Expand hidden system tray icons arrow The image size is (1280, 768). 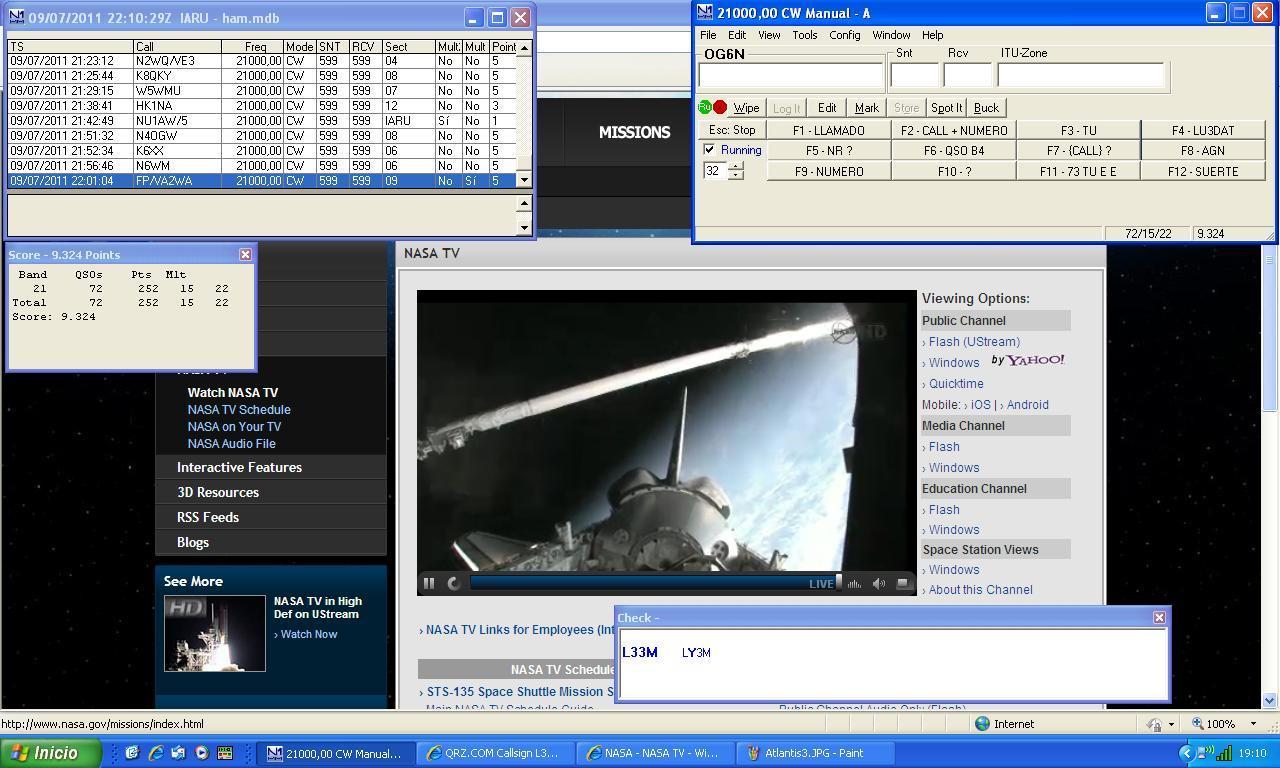(x=1186, y=753)
